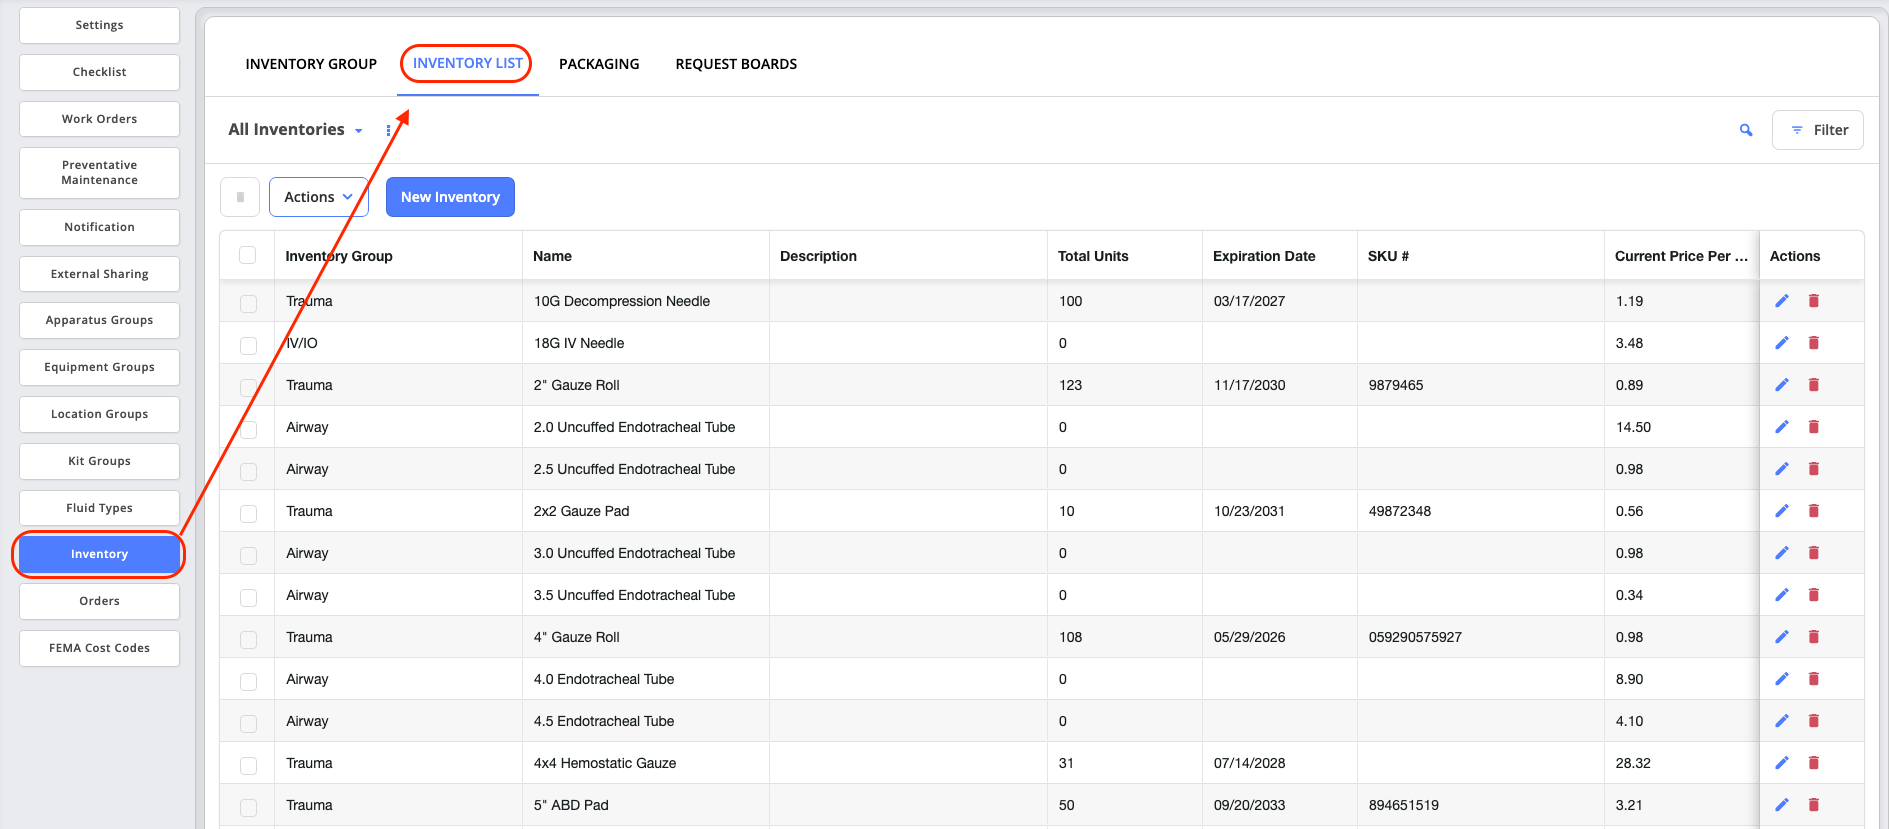Select the 18G IV Needle checkbox
Viewport: 1889px width, 829px height.
249,345
